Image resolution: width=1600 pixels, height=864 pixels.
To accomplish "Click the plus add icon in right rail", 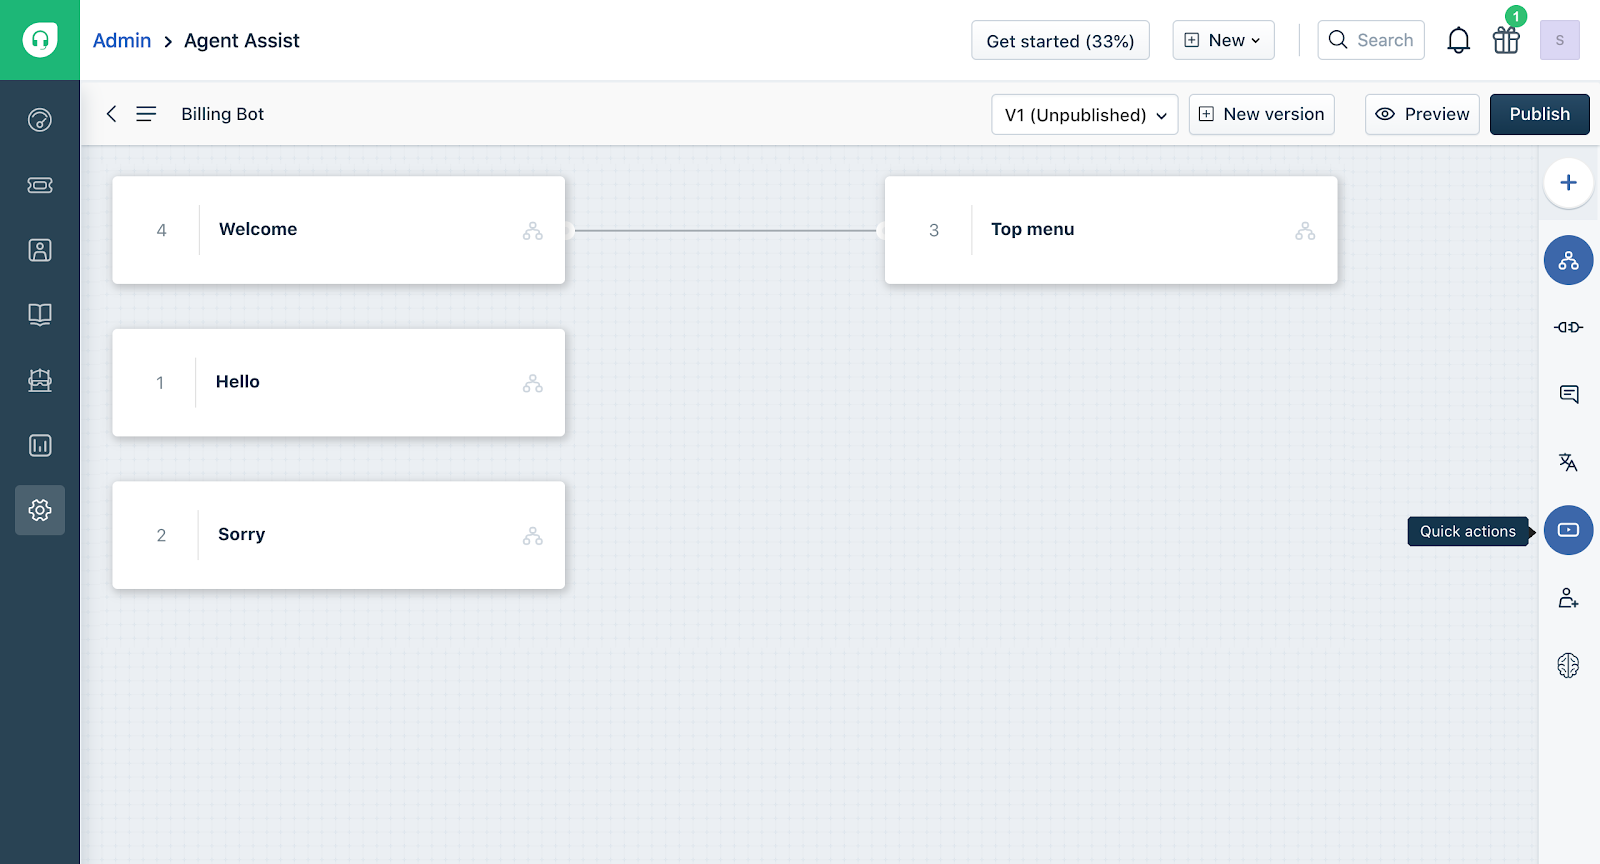I will click(1568, 183).
